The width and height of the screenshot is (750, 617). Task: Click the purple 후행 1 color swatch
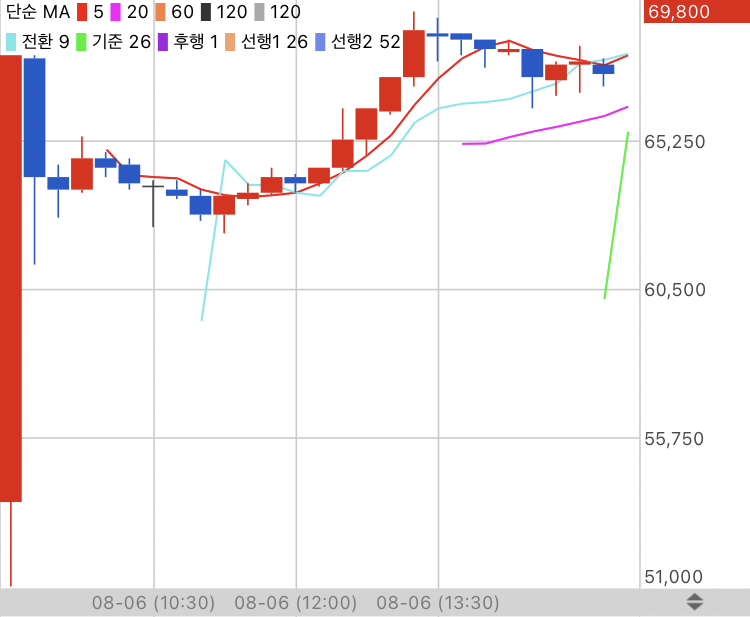point(163,42)
